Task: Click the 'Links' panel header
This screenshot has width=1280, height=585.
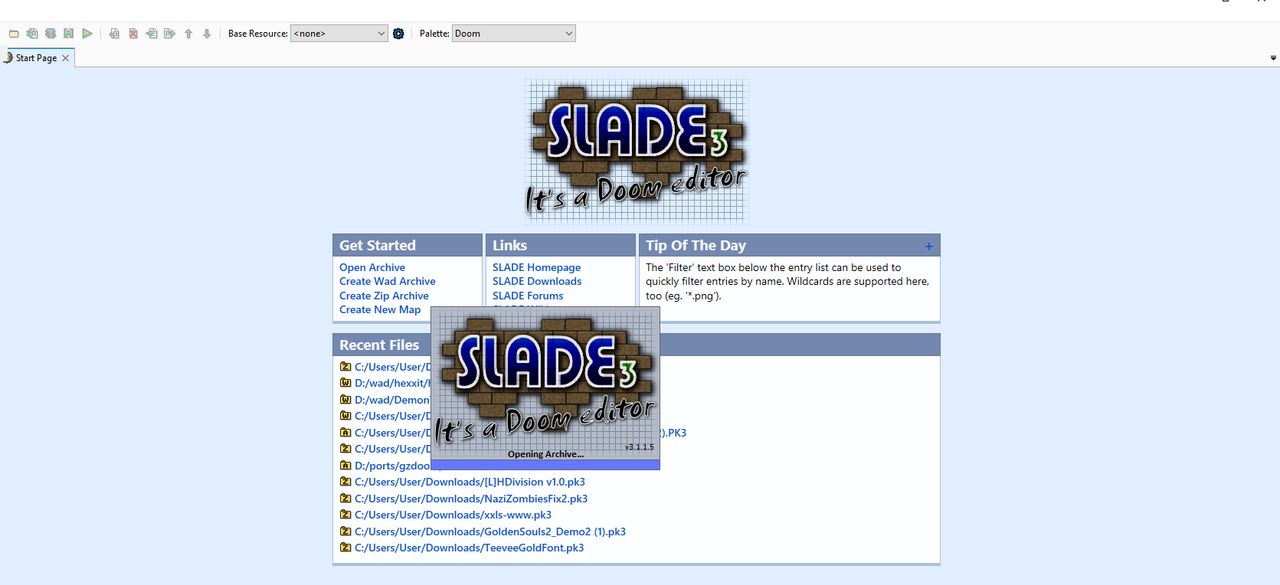Action: click(510, 245)
